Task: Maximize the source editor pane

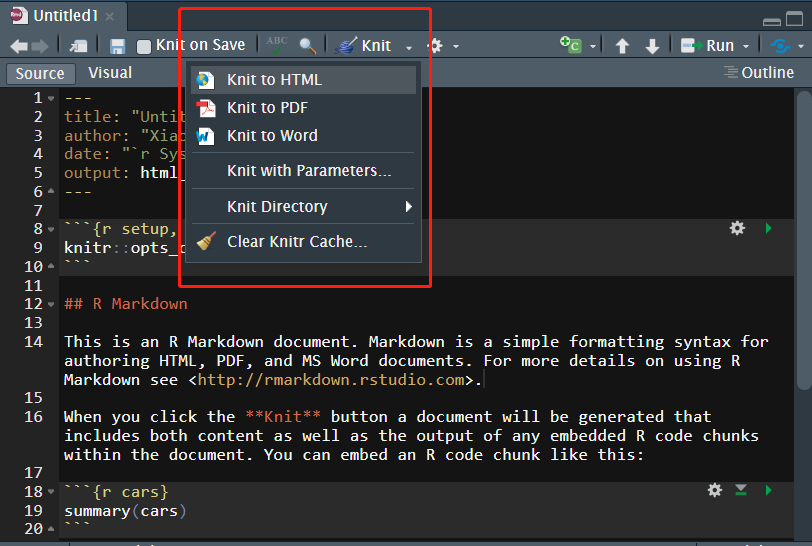Action: [794, 19]
